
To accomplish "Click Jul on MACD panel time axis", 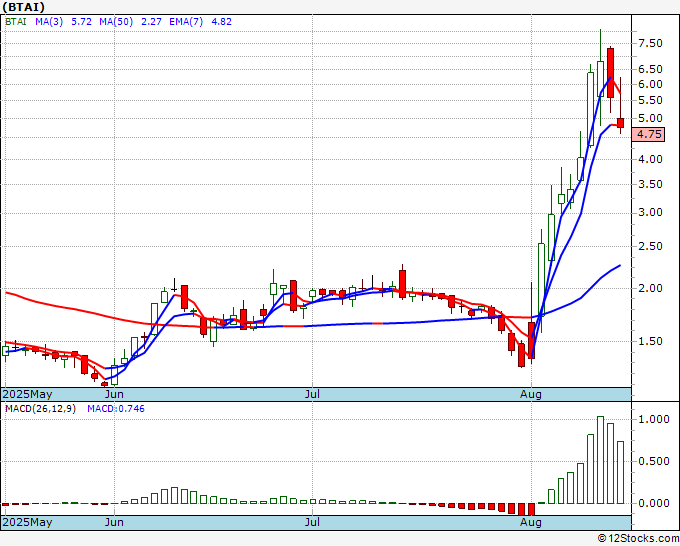I will tap(312, 522).
